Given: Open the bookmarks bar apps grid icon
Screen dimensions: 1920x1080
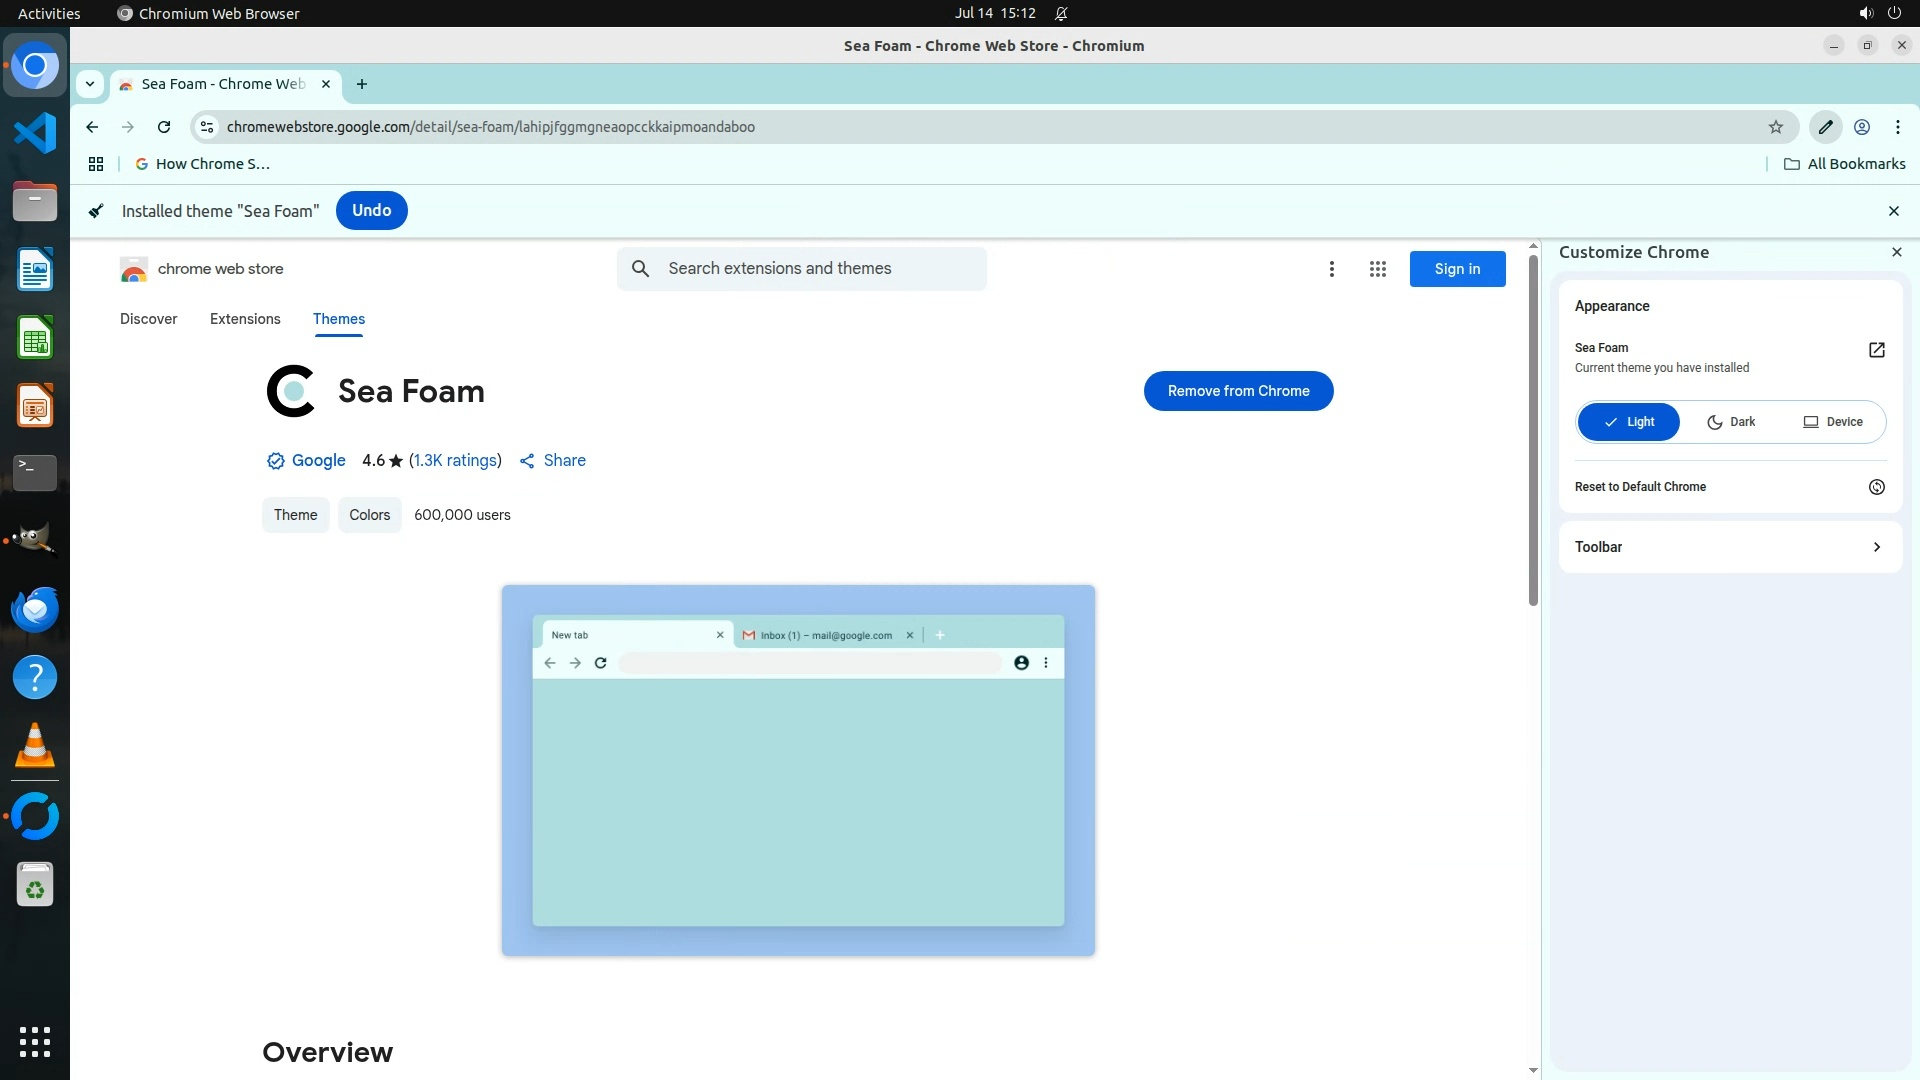Looking at the screenshot, I should click(96, 164).
